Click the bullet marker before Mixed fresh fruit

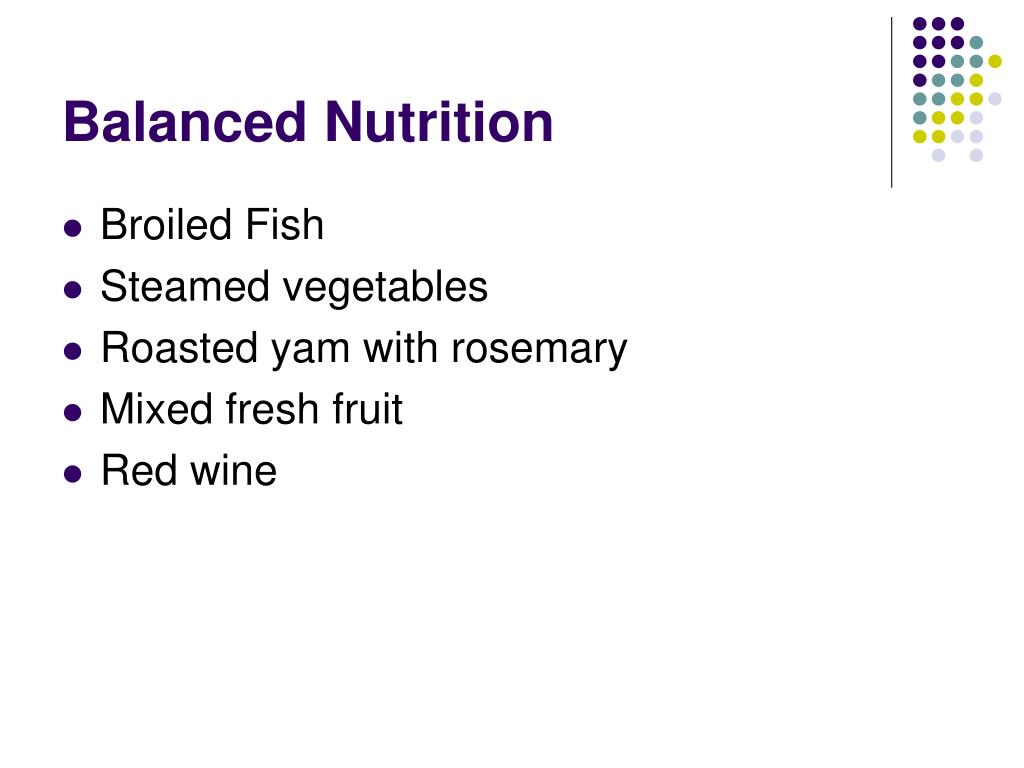[x=73, y=413]
